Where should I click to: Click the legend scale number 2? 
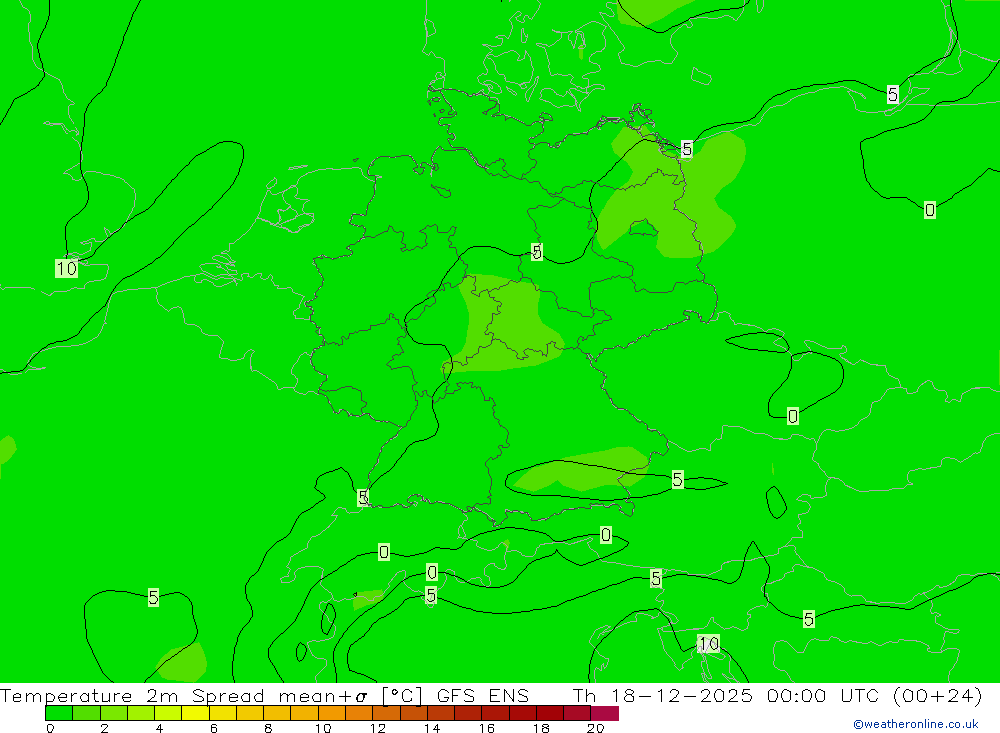click(x=105, y=728)
